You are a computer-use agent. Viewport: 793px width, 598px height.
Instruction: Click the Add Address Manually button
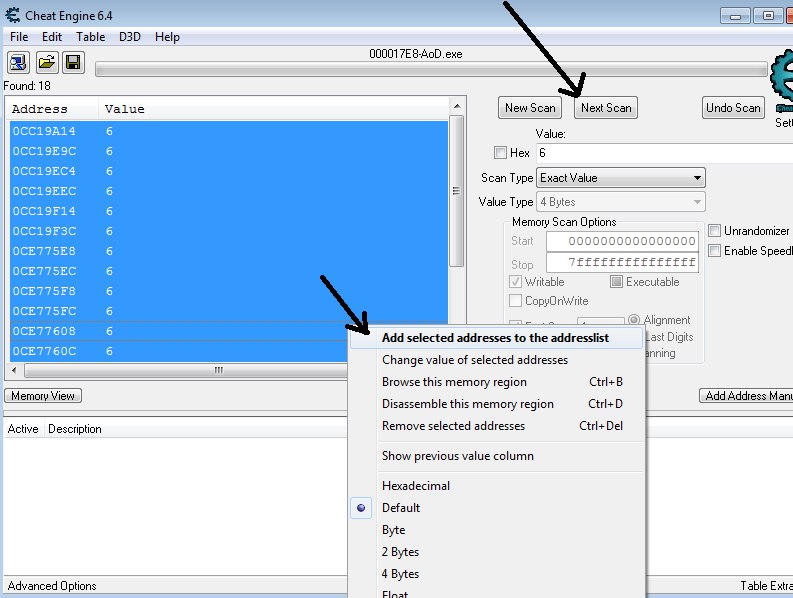(x=746, y=396)
